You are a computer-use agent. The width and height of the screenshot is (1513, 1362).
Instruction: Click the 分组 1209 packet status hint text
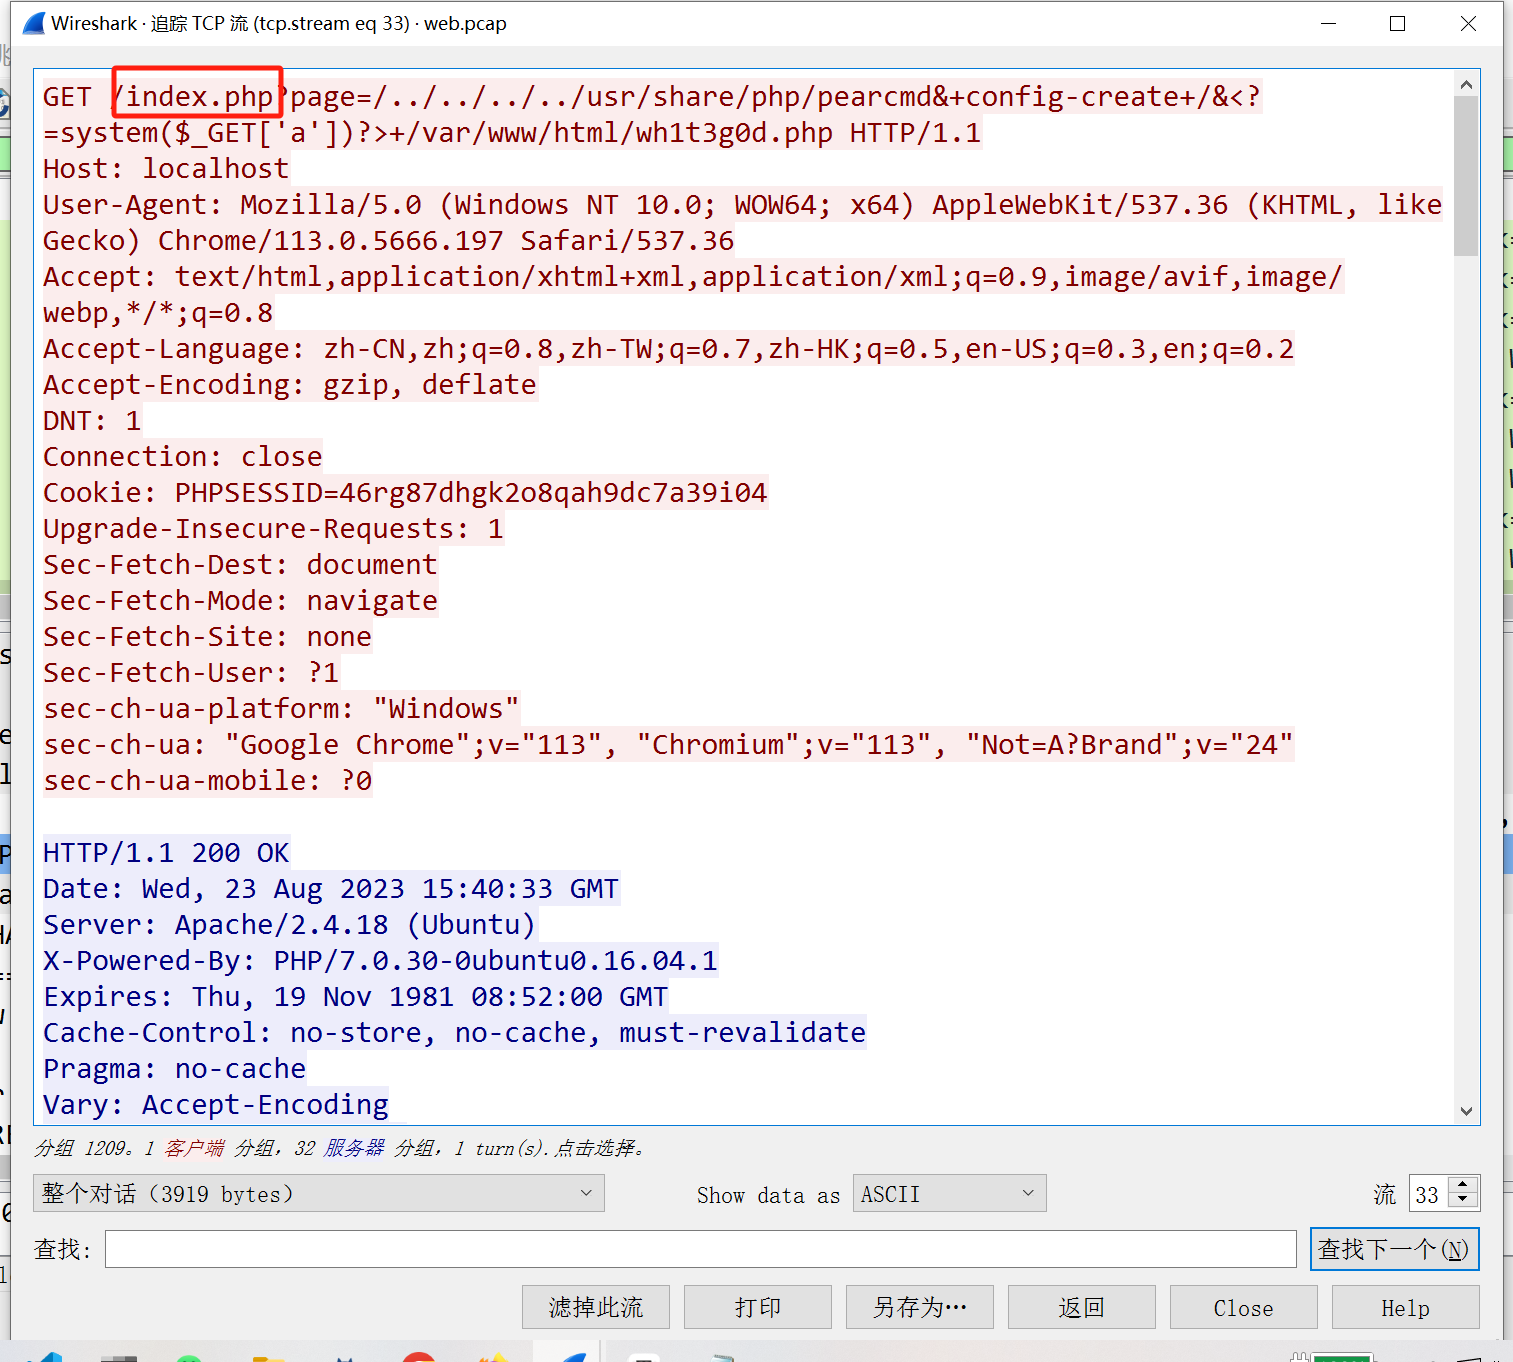340,1148
